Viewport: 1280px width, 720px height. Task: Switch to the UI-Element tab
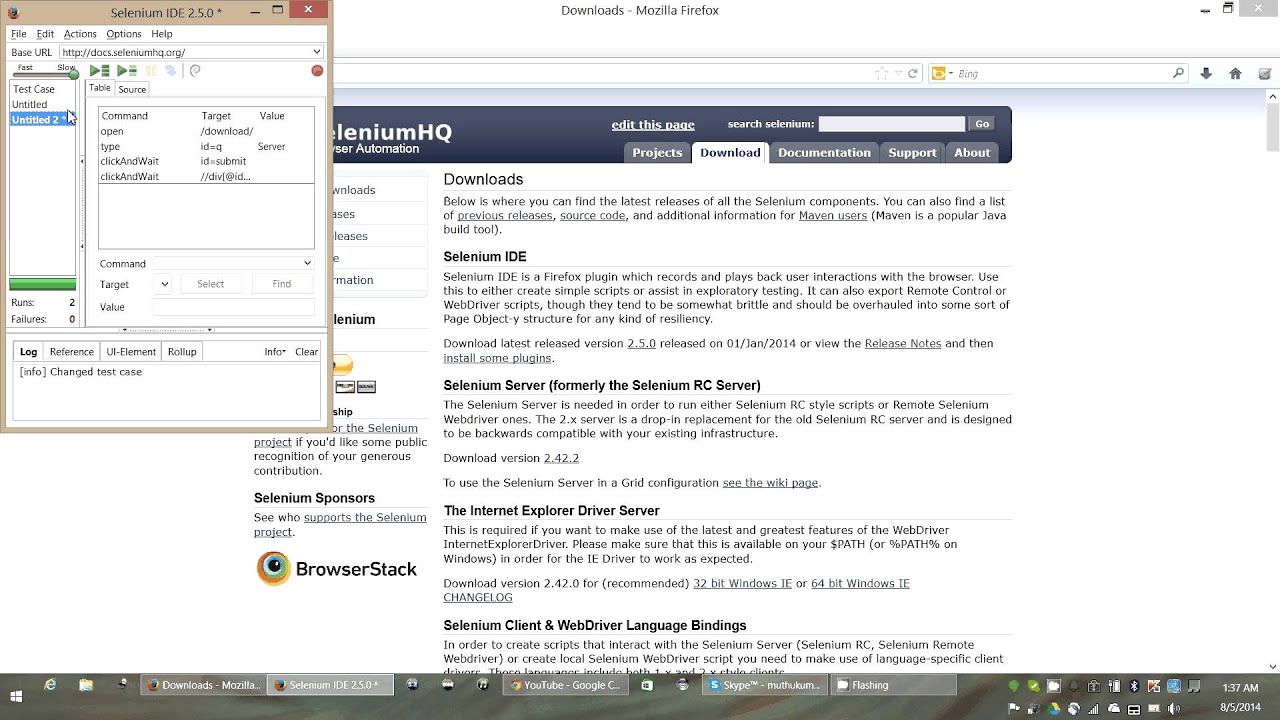131,352
